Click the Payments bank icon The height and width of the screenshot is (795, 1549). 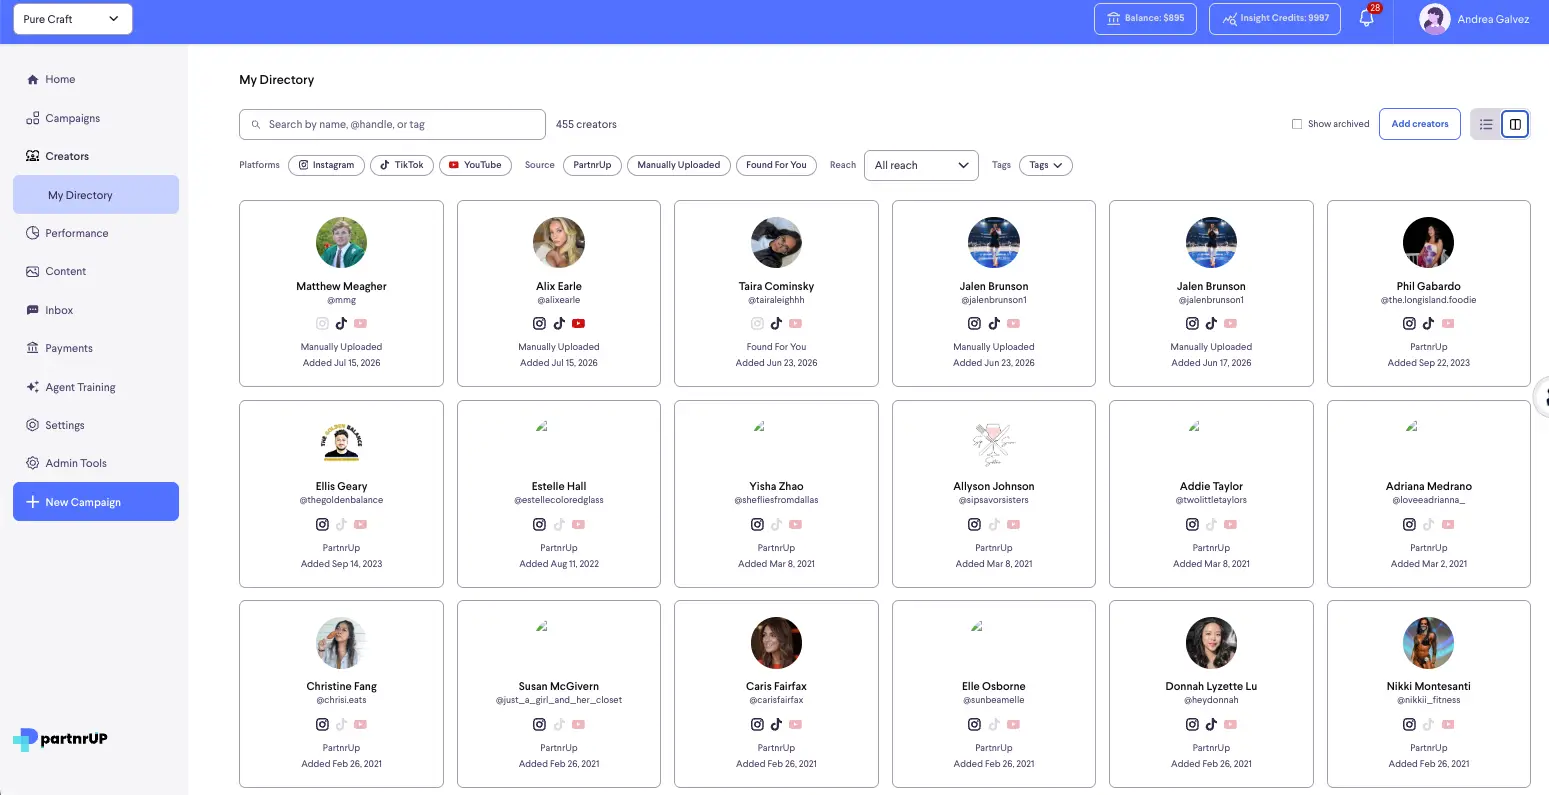[x=33, y=348]
